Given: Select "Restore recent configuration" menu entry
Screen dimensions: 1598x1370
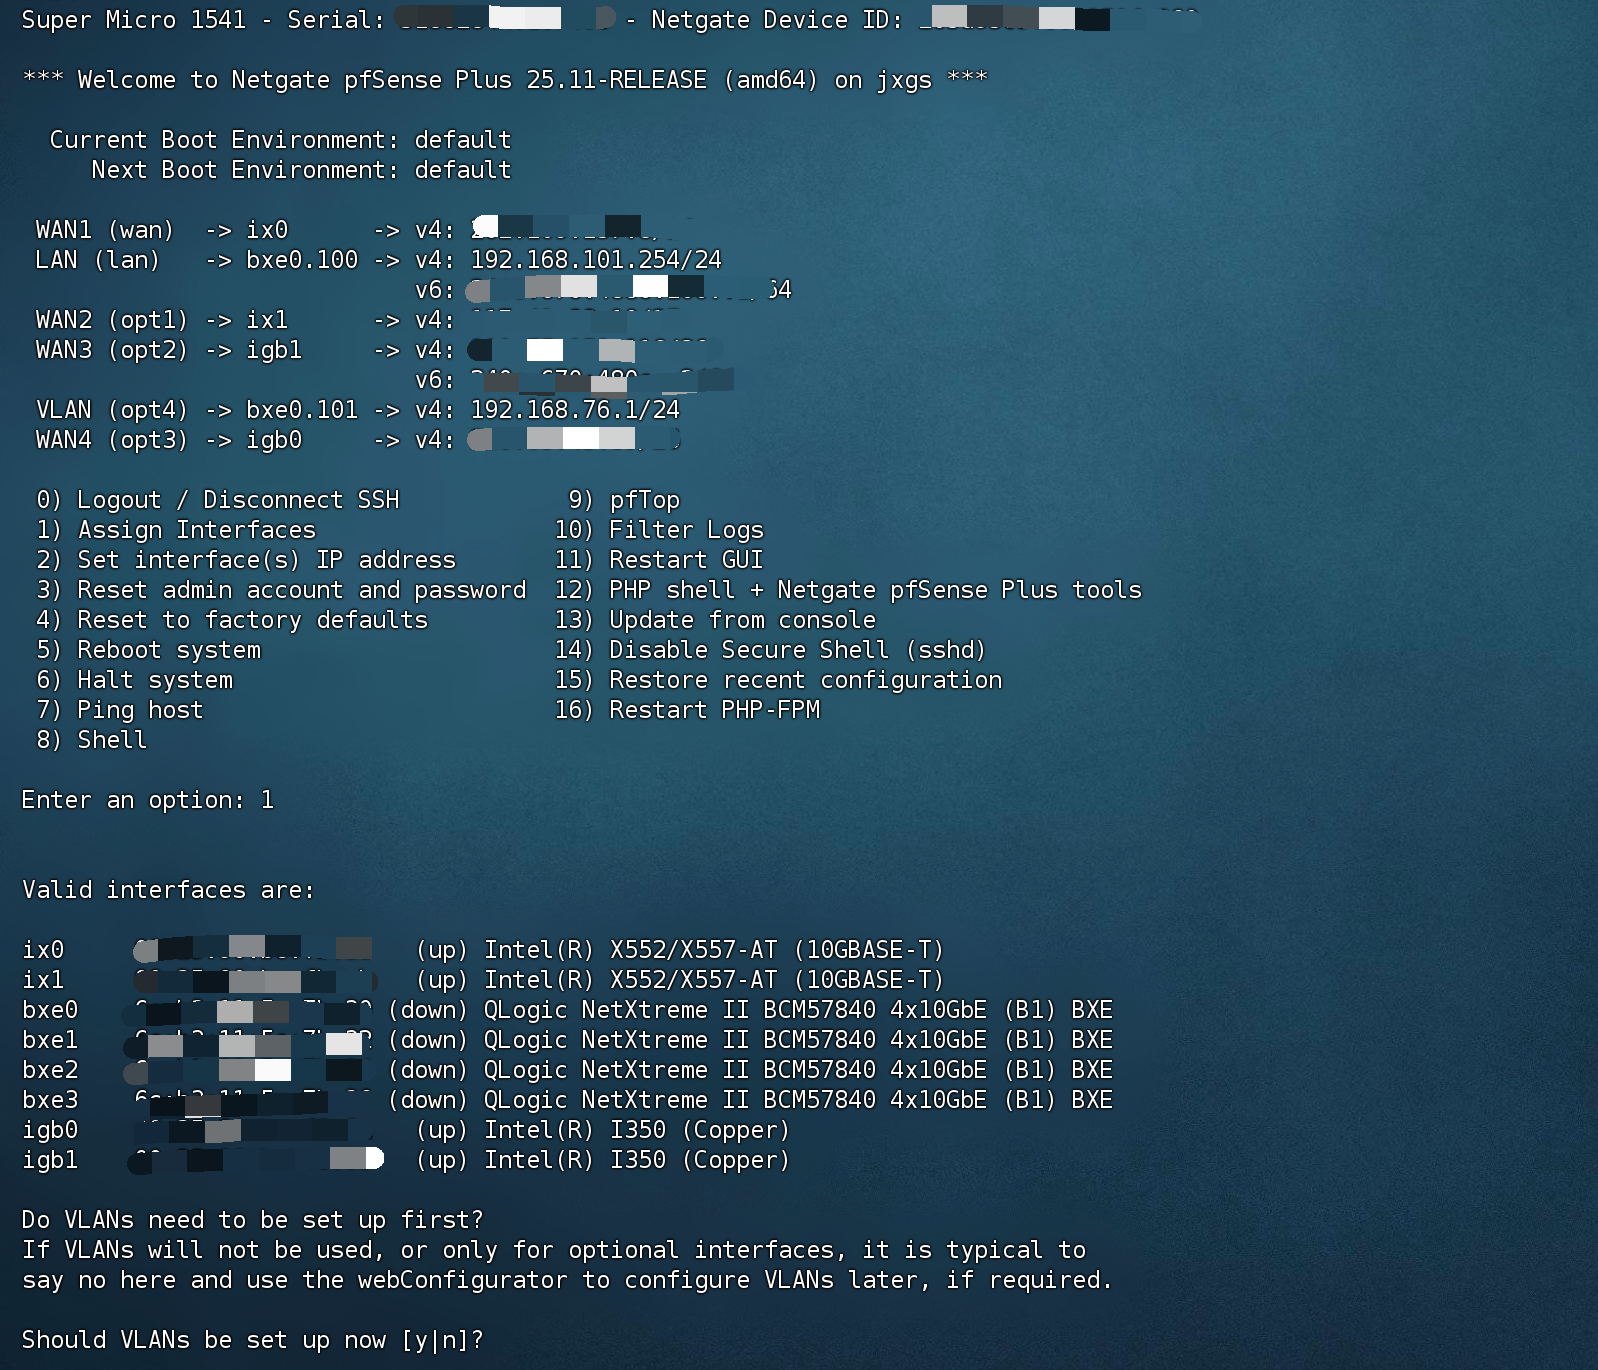Looking at the screenshot, I should coord(805,680).
